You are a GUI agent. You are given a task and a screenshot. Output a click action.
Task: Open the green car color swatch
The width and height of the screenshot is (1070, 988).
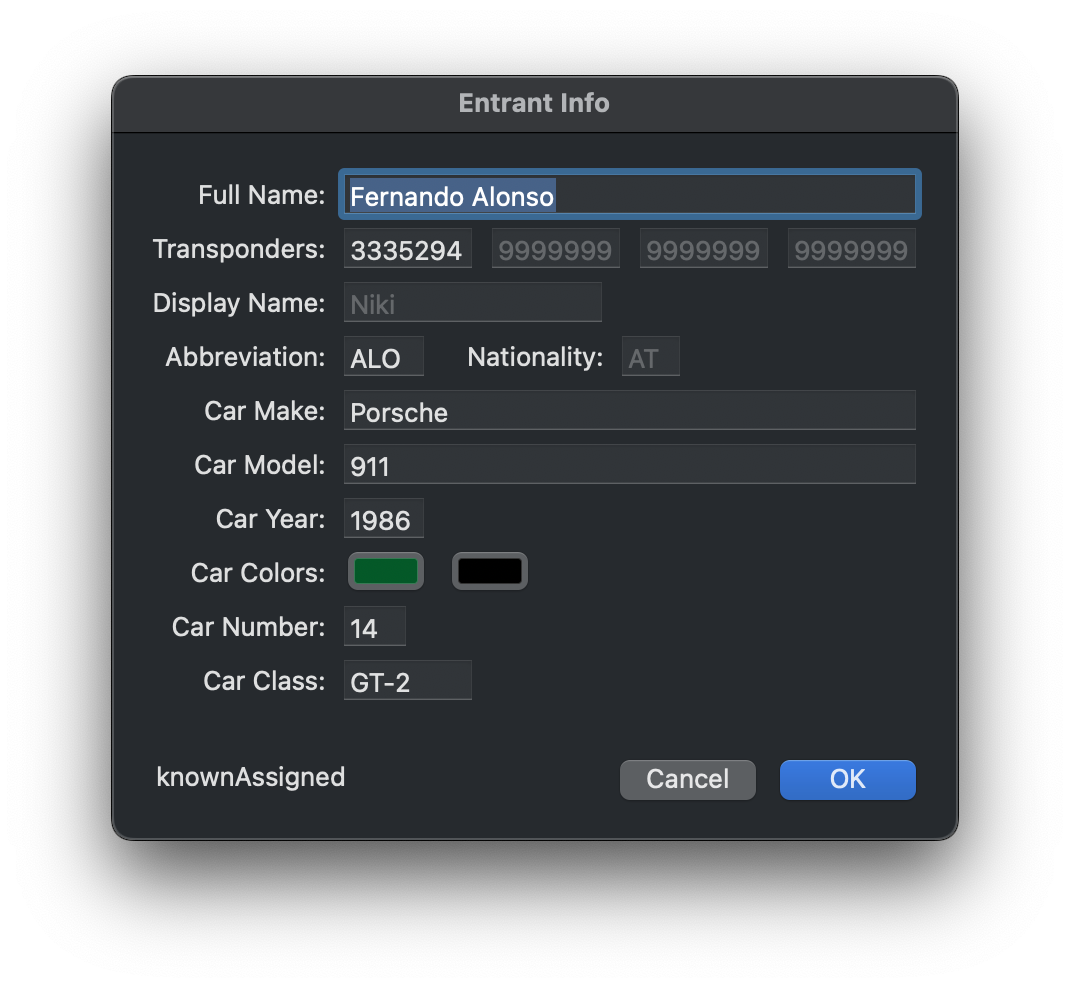[x=386, y=571]
